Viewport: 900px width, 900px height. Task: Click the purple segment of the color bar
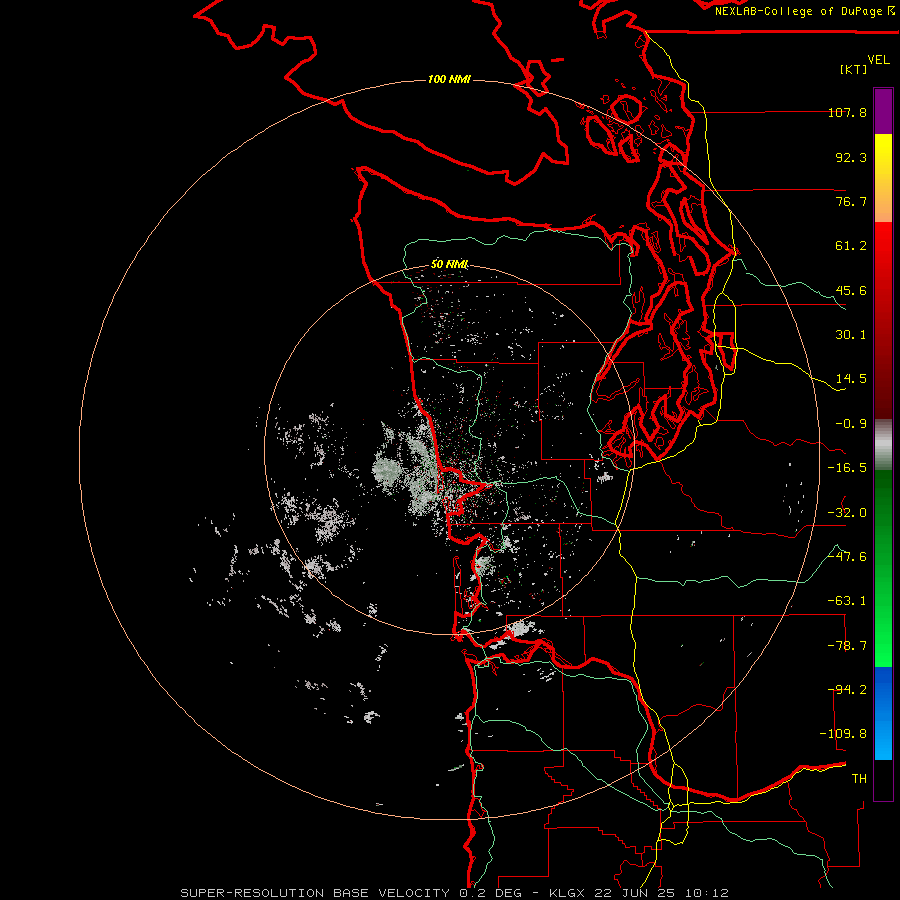click(x=883, y=111)
